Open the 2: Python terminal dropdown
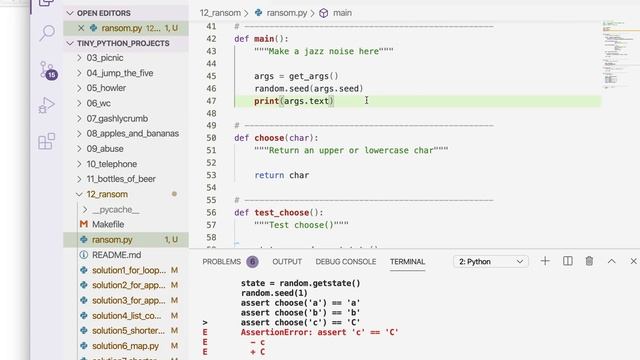Image resolution: width=640 pixels, height=360 pixels. pyautogui.click(x=491, y=262)
